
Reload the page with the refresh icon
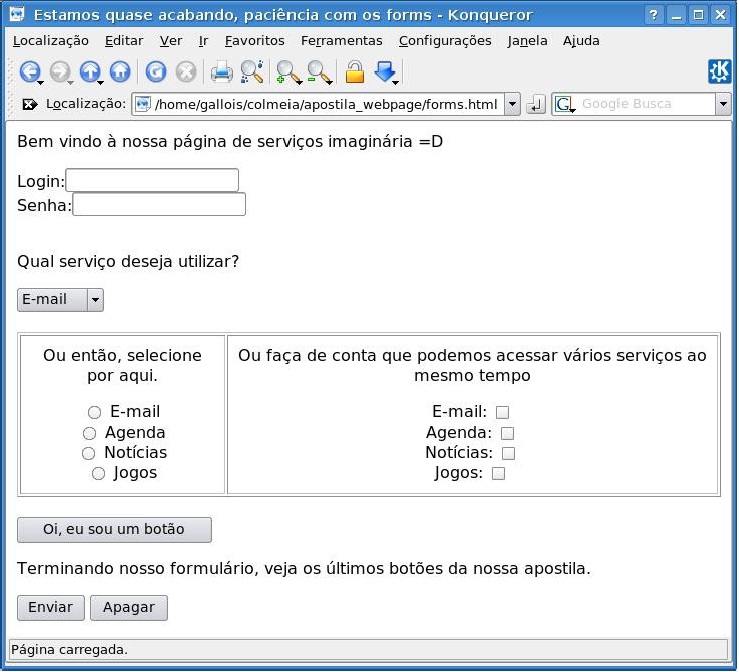pos(155,71)
